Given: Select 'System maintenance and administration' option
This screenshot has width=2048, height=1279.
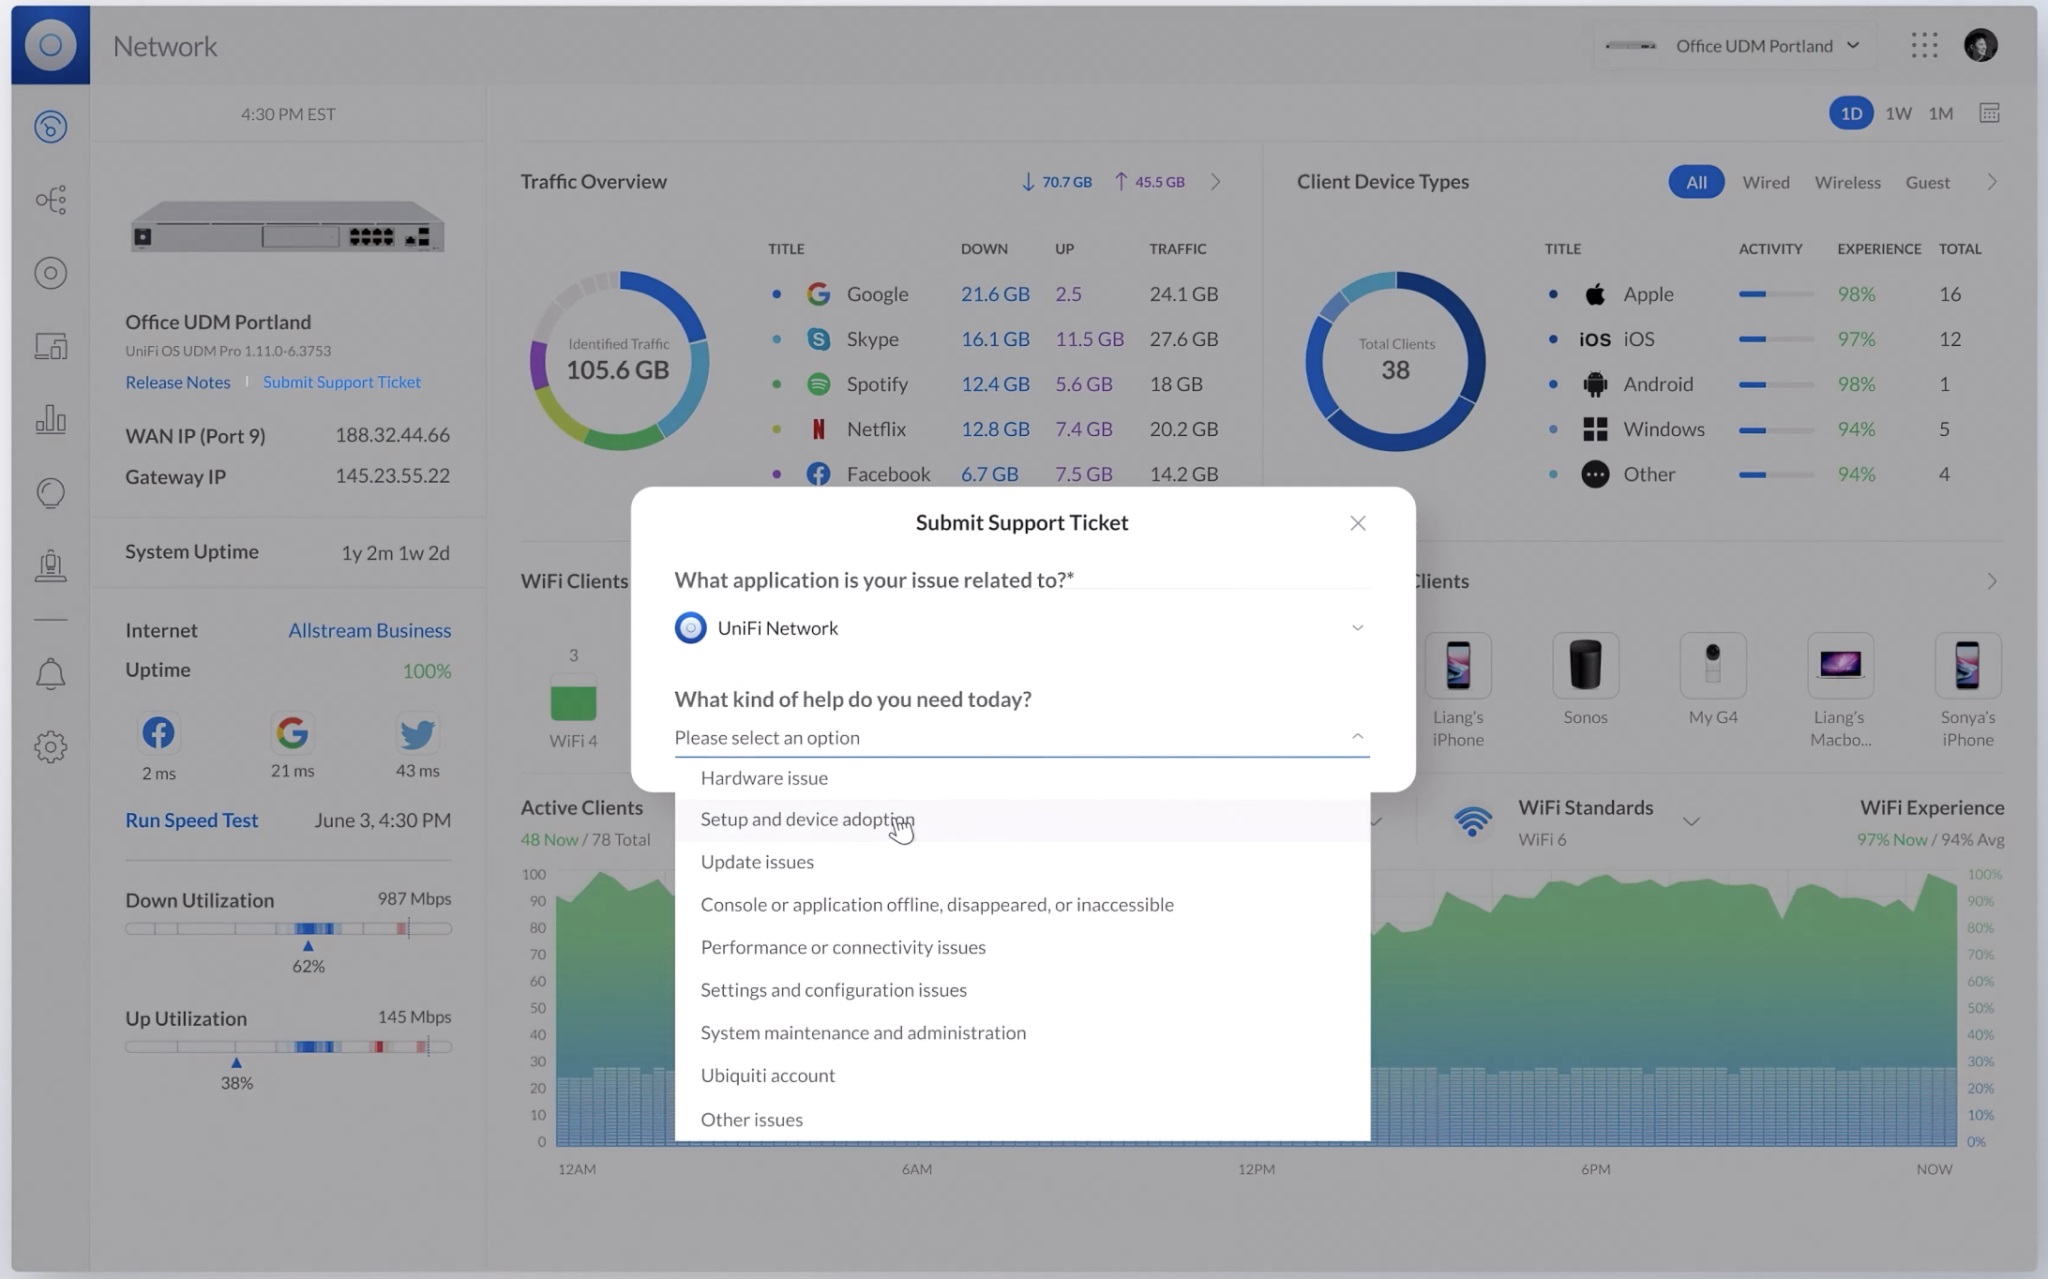Looking at the screenshot, I should [1022, 1033].
